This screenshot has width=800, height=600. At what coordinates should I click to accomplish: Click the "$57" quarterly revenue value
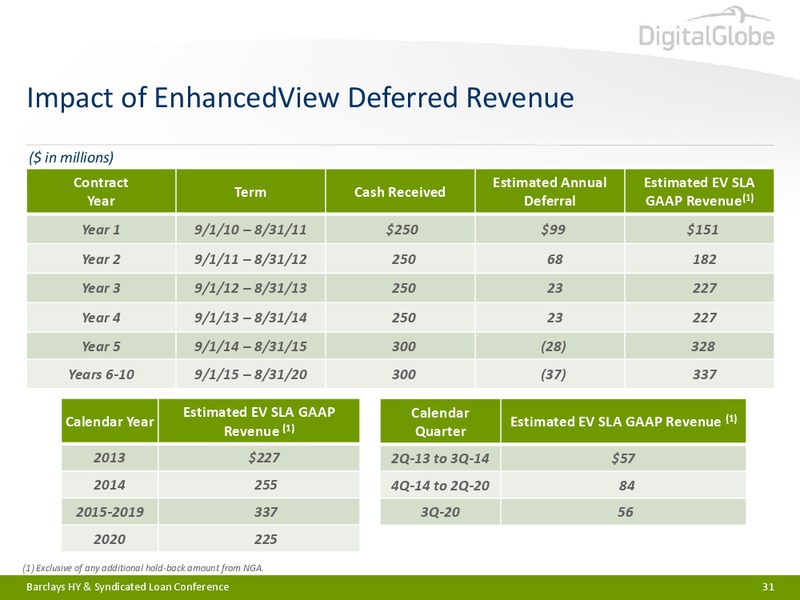coord(623,459)
